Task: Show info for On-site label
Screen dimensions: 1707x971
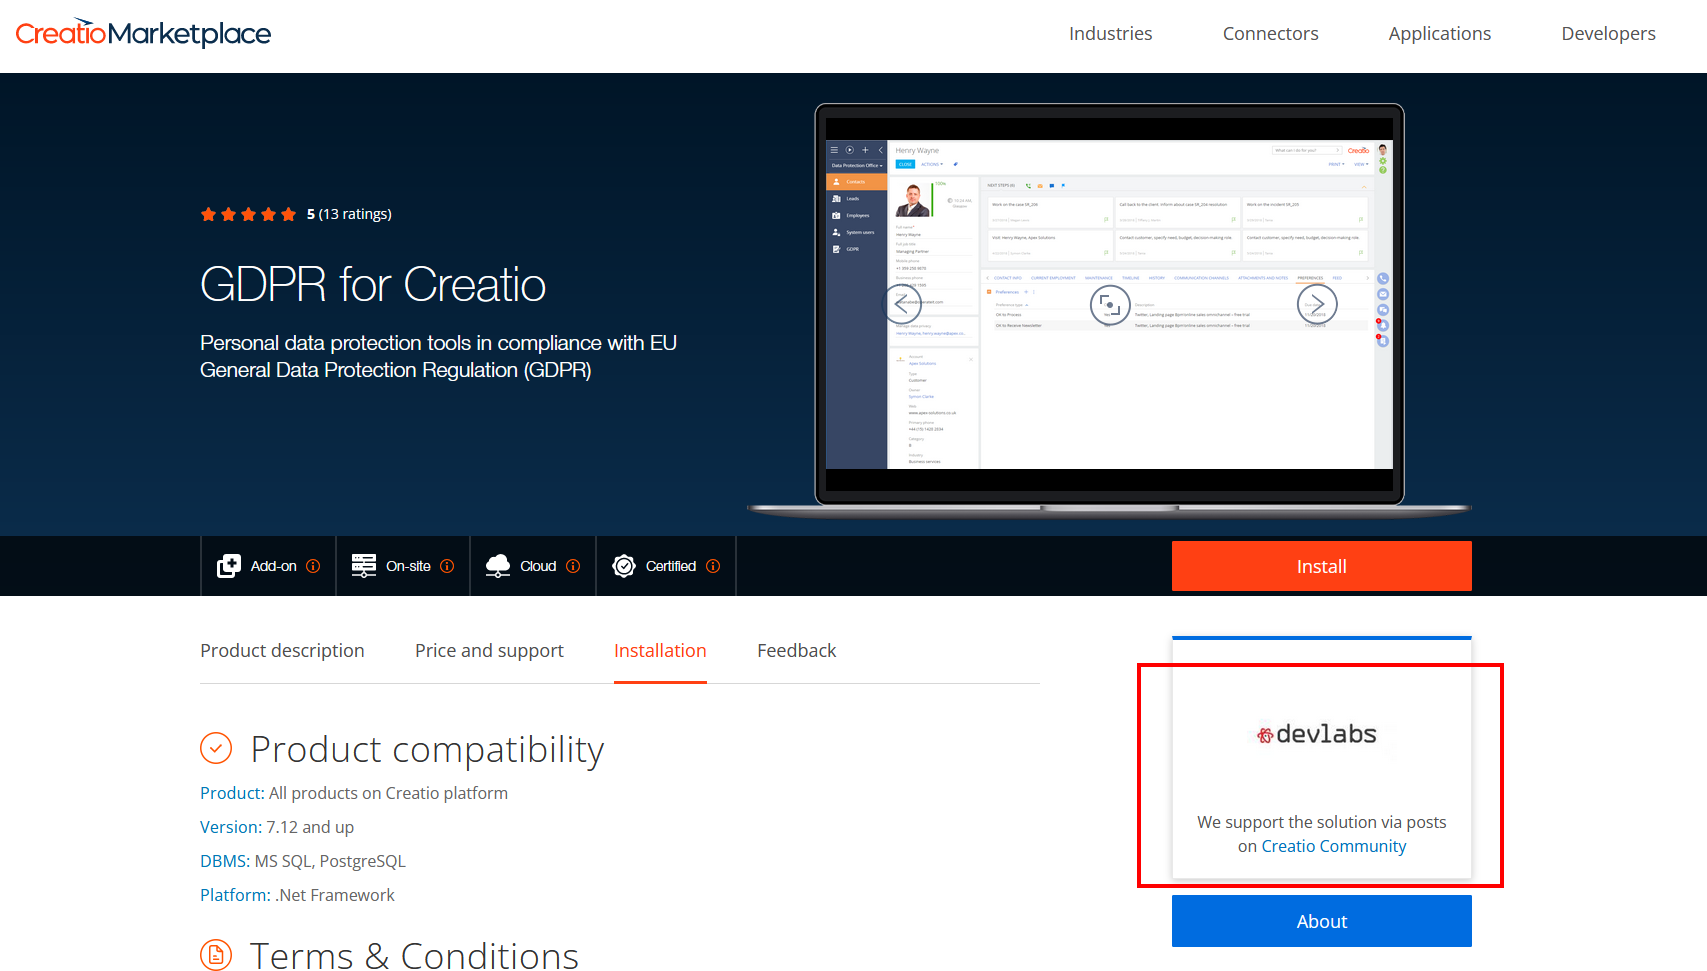Action: 447,566
